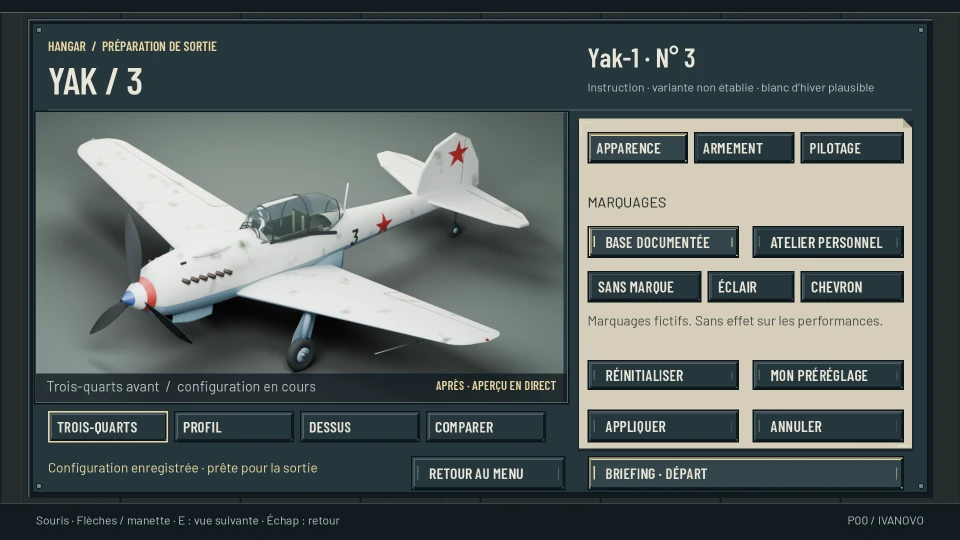Click the Réinitialiser button
960x540 pixels.
pyautogui.click(x=663, y=375)
